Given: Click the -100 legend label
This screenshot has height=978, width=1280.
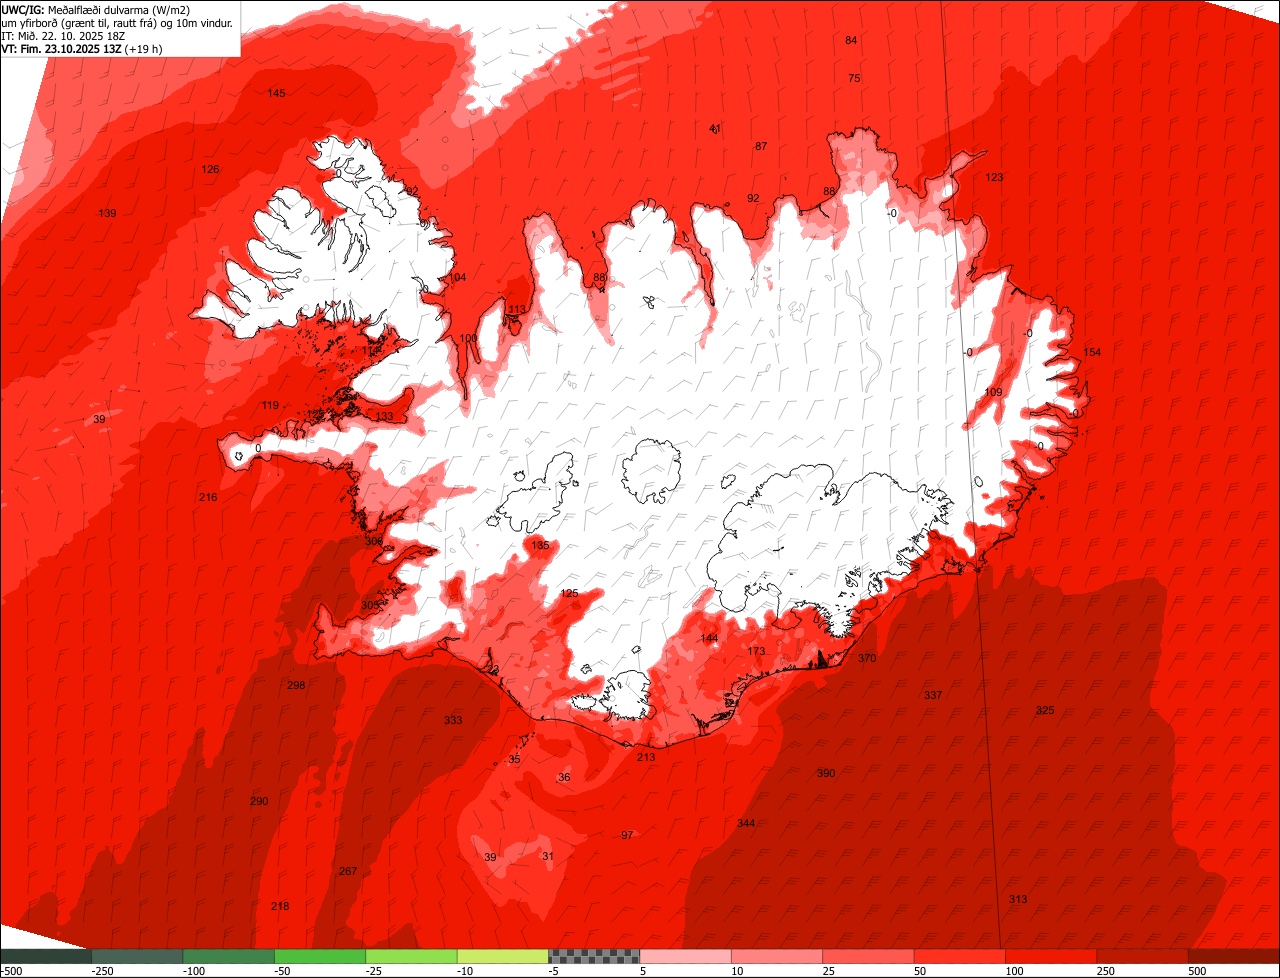Looking at the screenshot, I should [193, 971].
